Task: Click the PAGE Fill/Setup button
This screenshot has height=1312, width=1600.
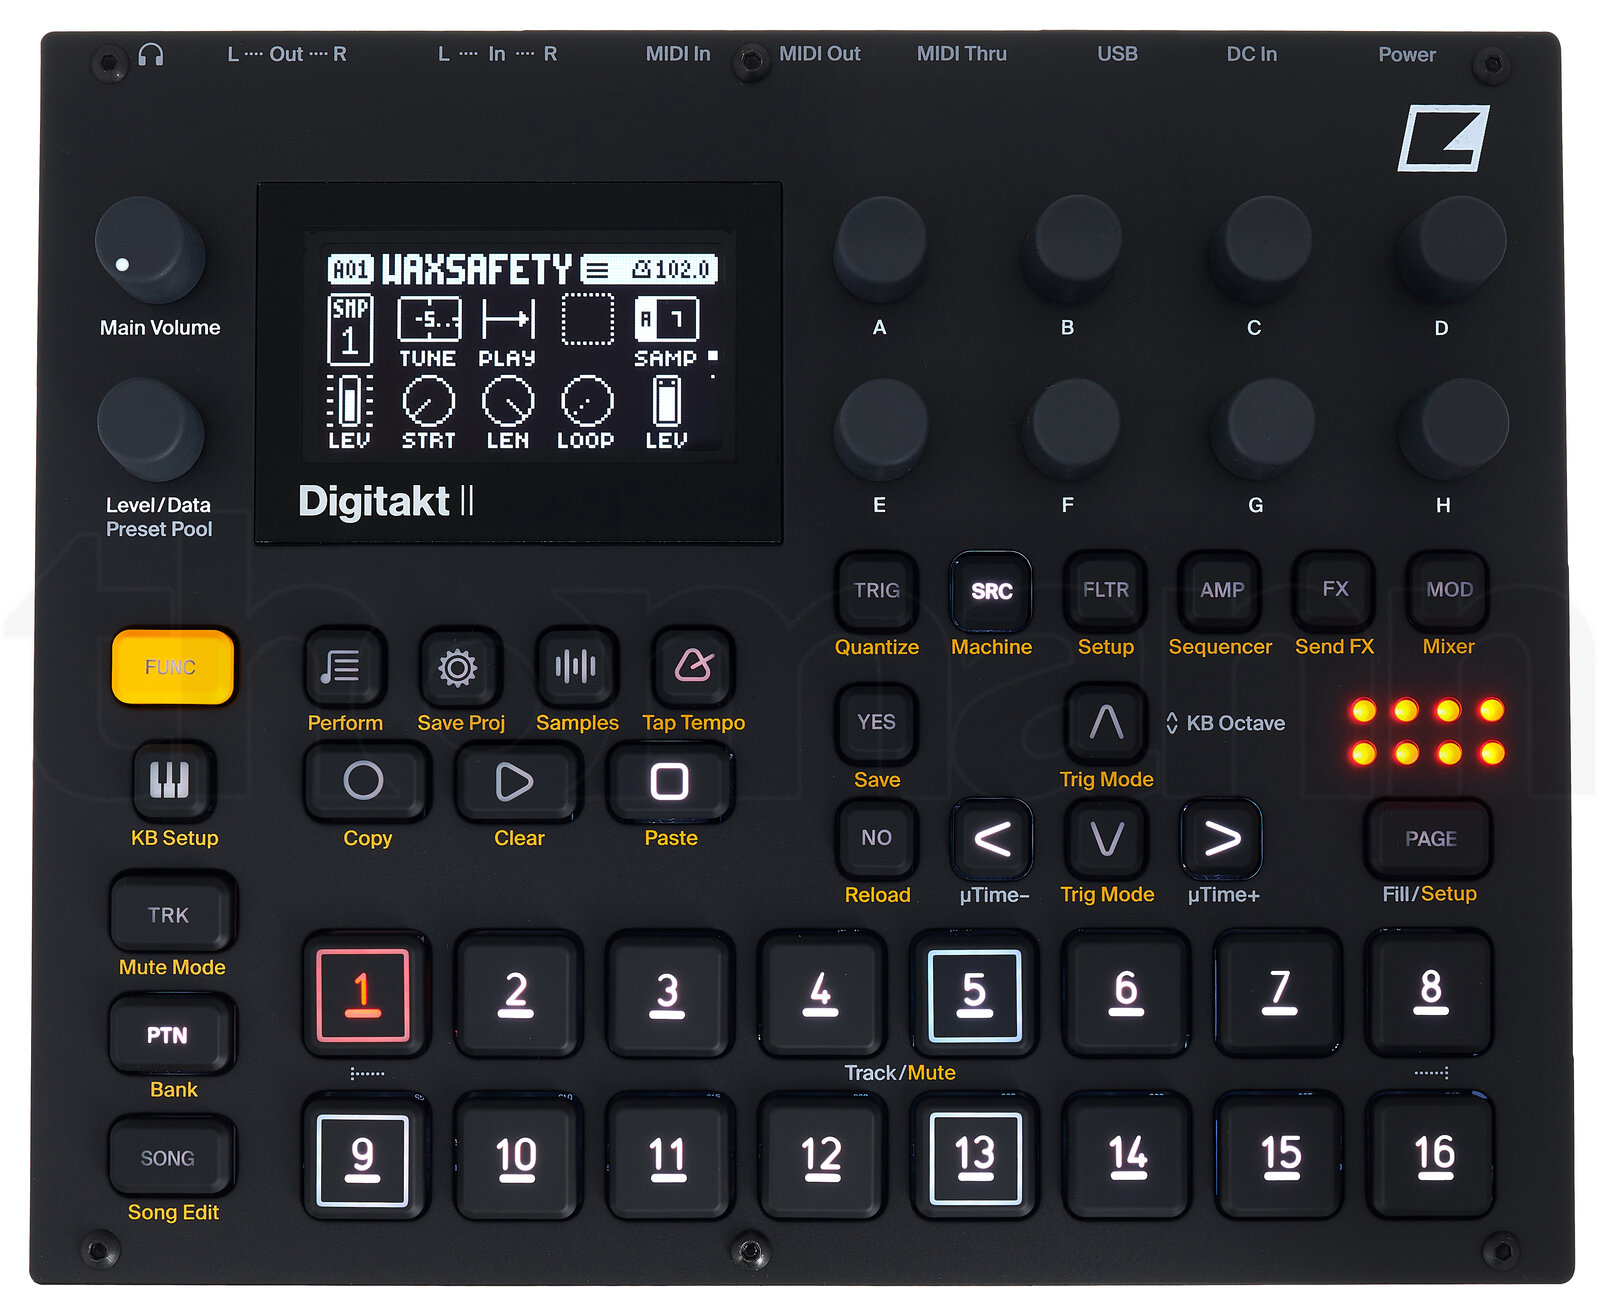Action: [x=1428, y=838]
